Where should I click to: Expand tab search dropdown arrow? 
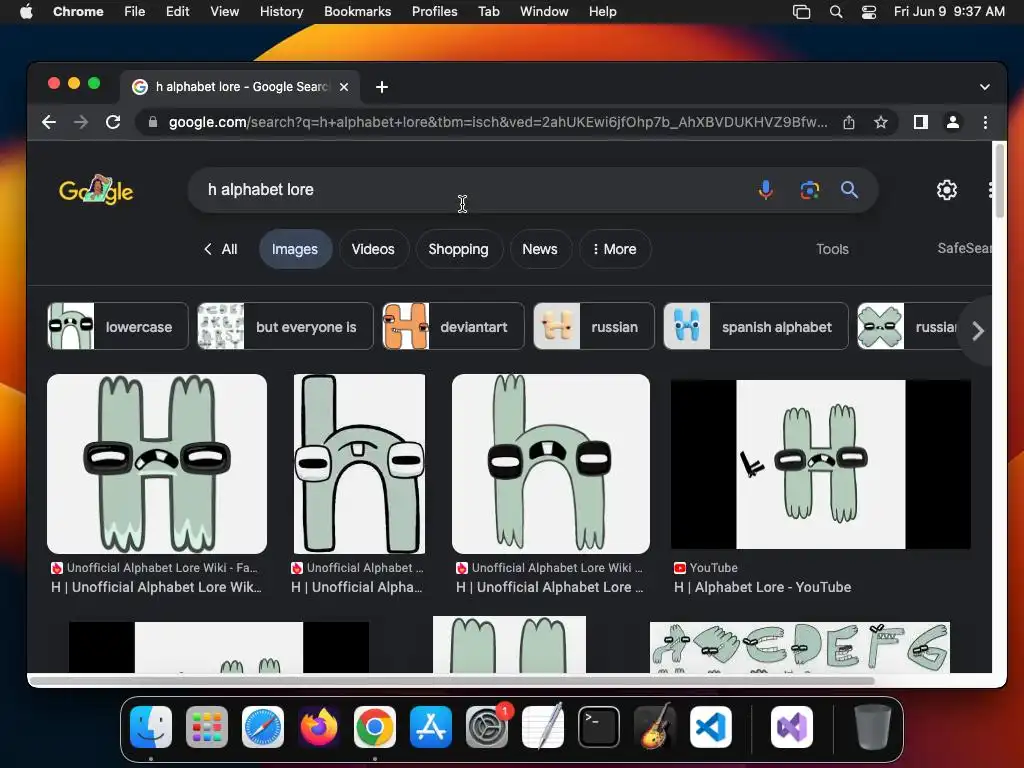point(985,87)
